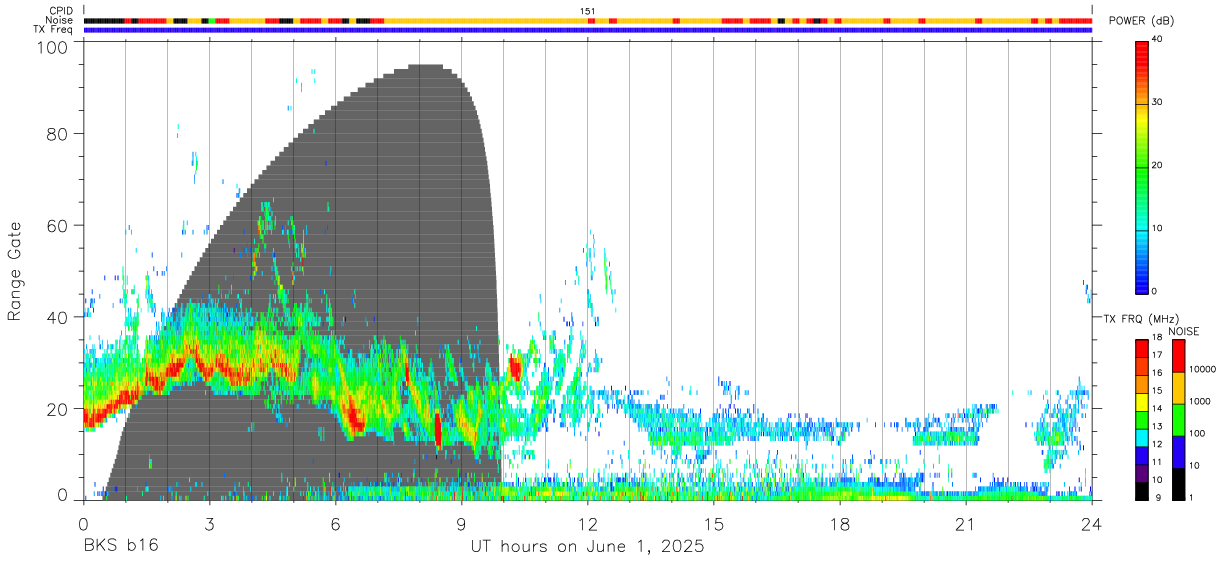The width and height of the screenshot is (1228, 567).
Task: Pick the black segment of the TX FRQ color bar
Action: click(1142, 490)
